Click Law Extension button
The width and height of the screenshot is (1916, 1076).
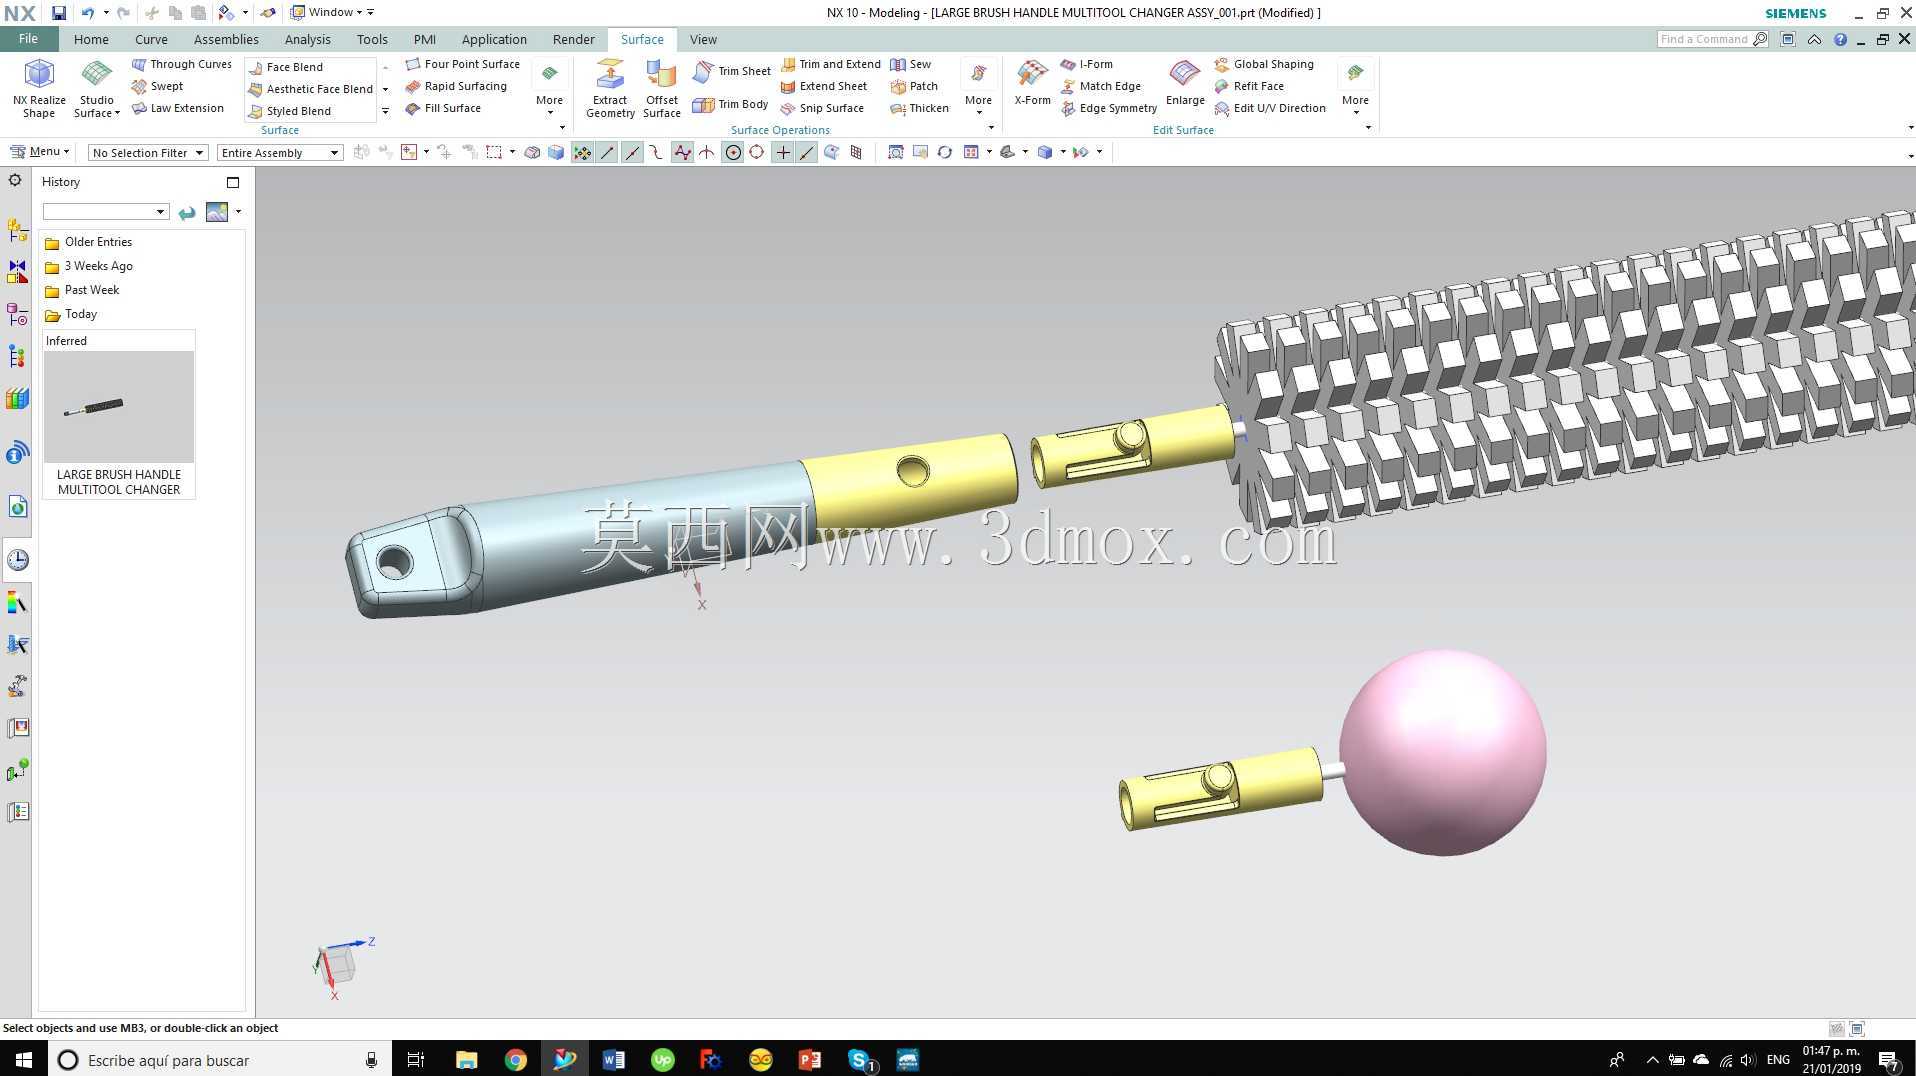tap(178, 108)
